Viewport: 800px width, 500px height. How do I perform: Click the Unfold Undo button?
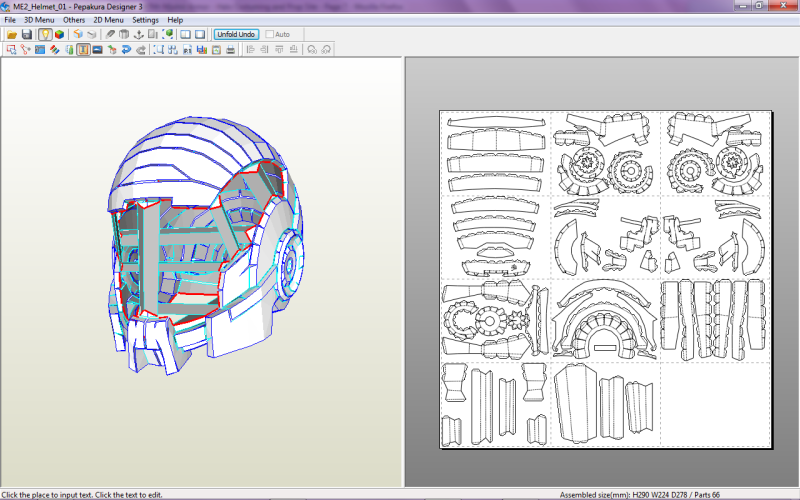pos(236,34)
